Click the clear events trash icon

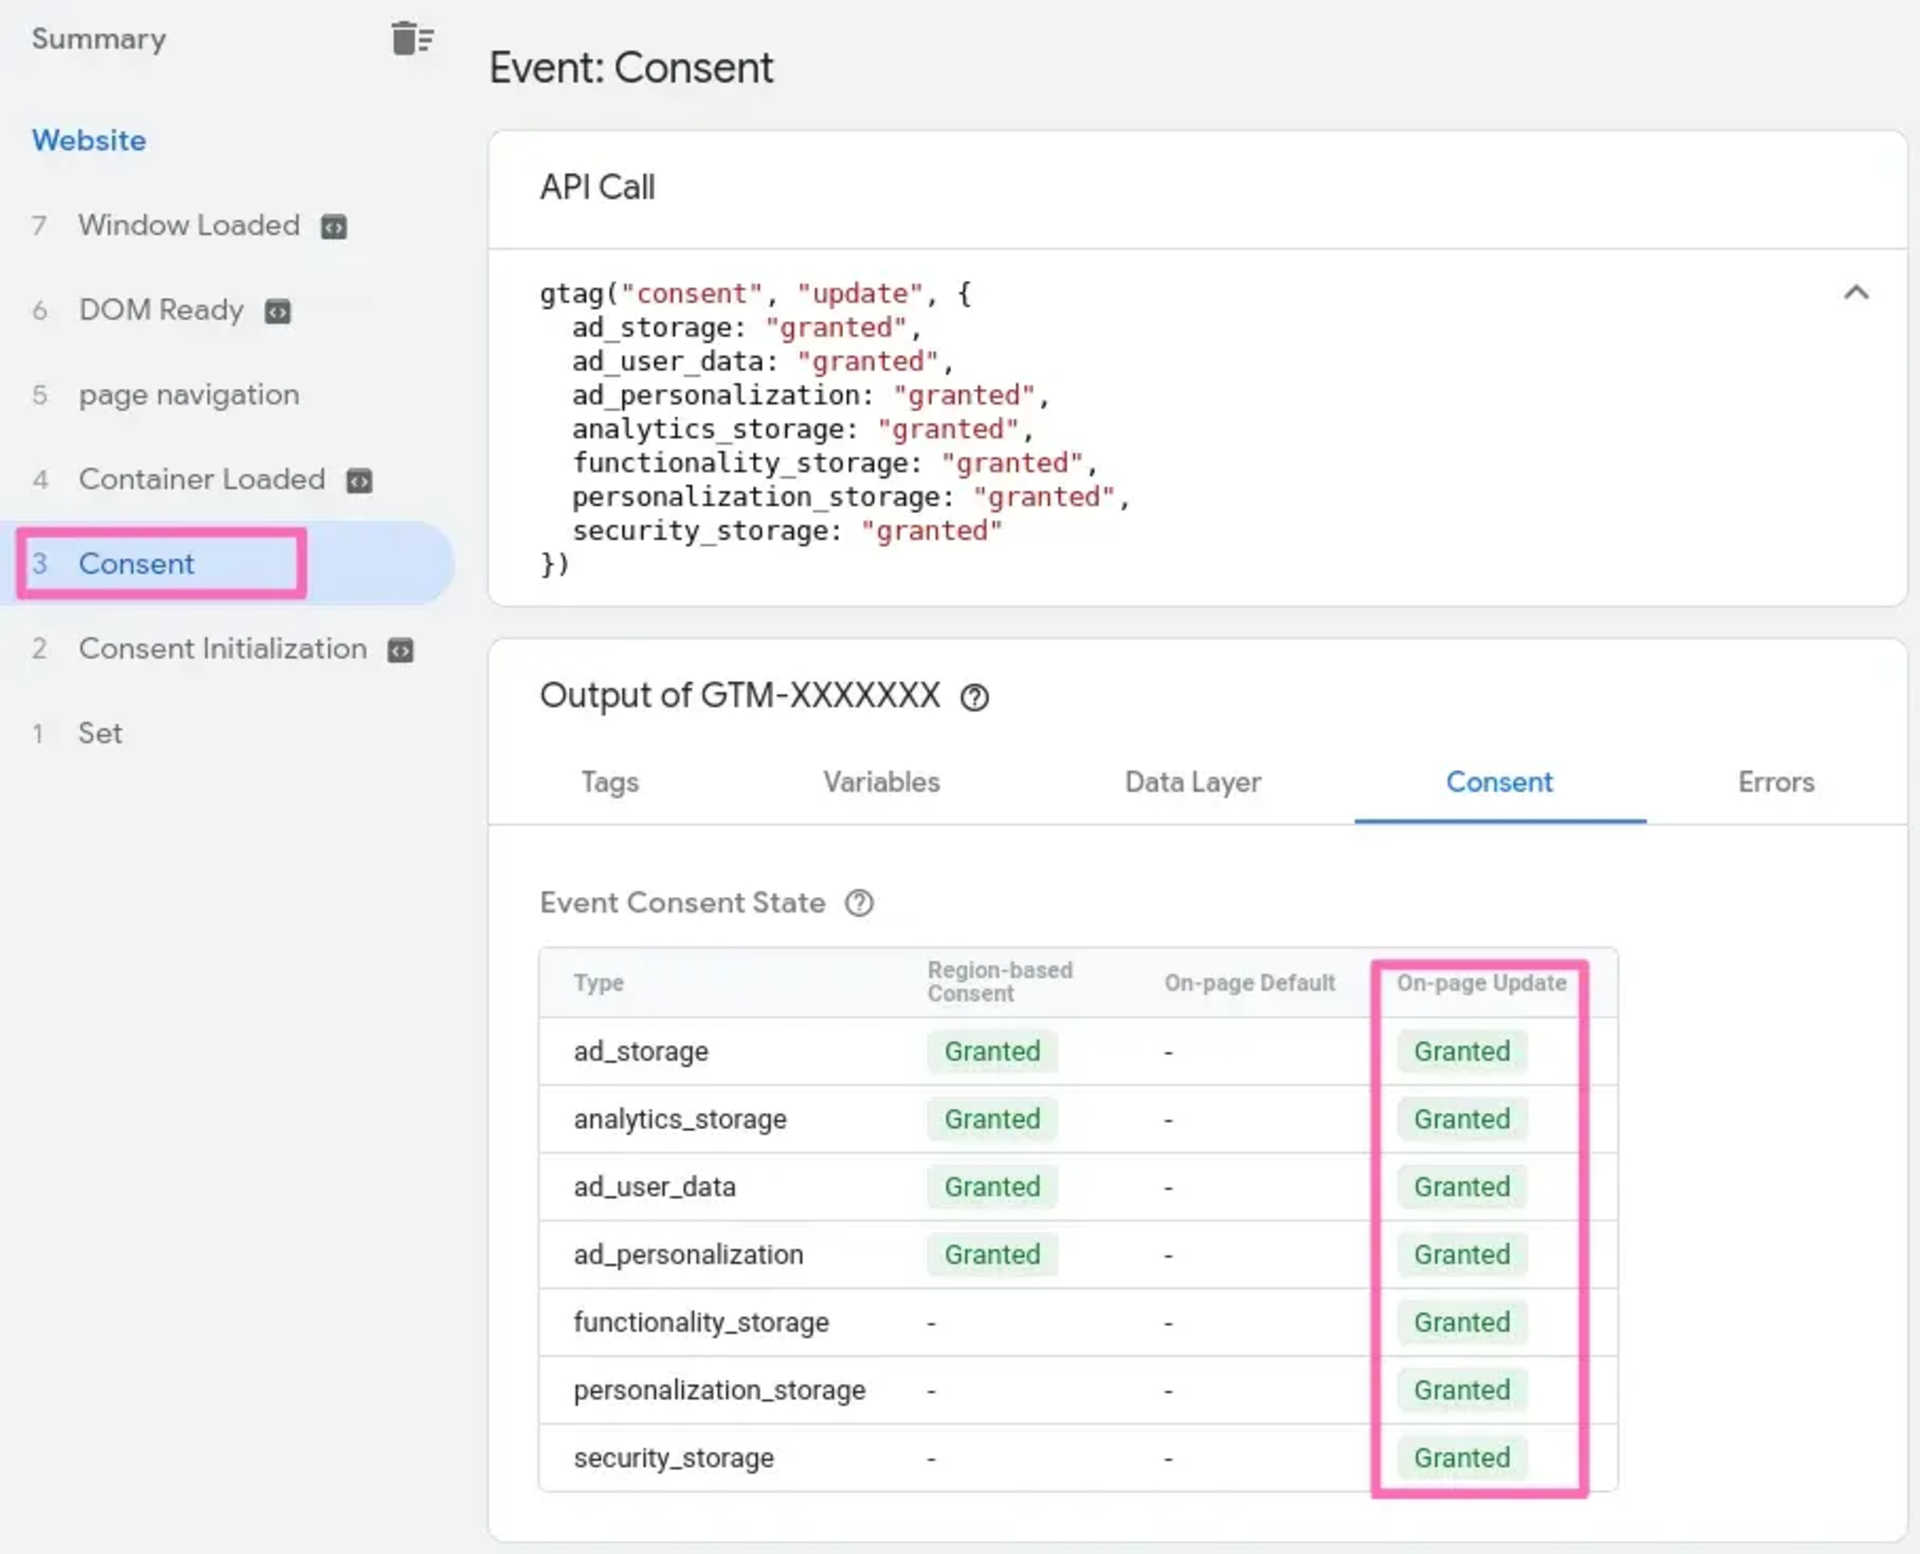coord(411,39)
